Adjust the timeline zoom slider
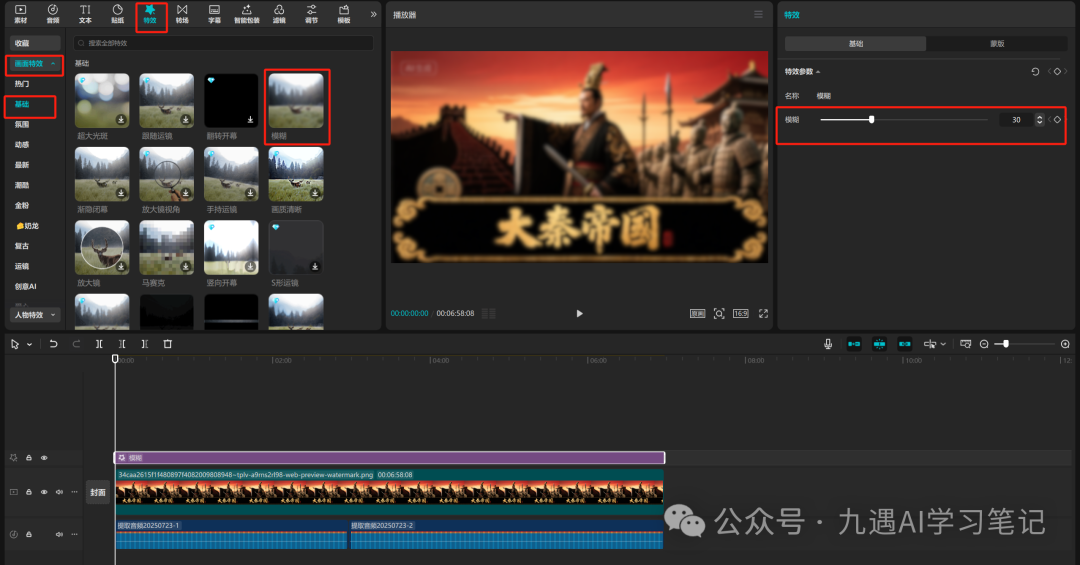 [1026, 344]
